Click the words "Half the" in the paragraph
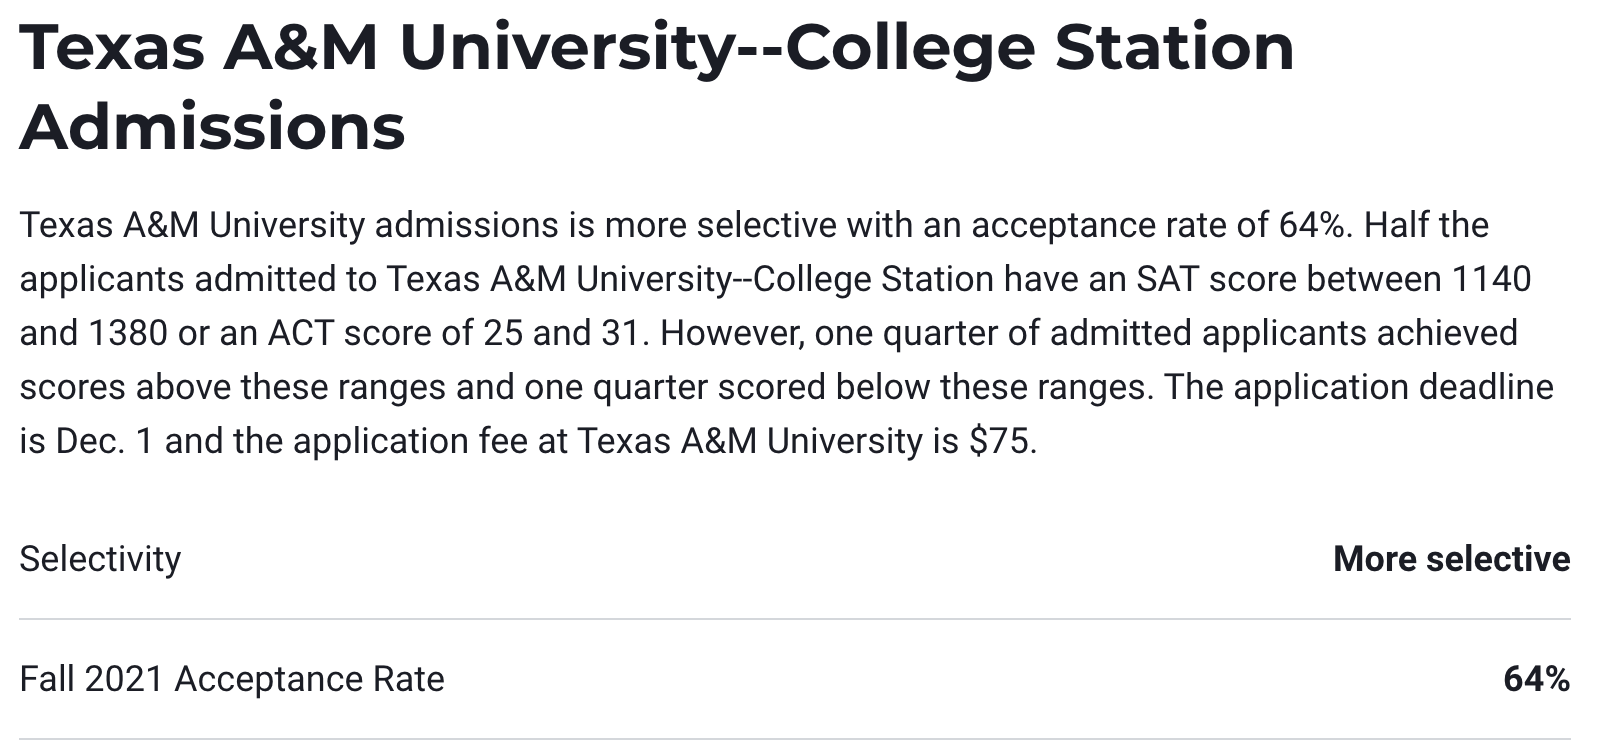This screenshot has width=1616, height=746. coord(1426,225)
